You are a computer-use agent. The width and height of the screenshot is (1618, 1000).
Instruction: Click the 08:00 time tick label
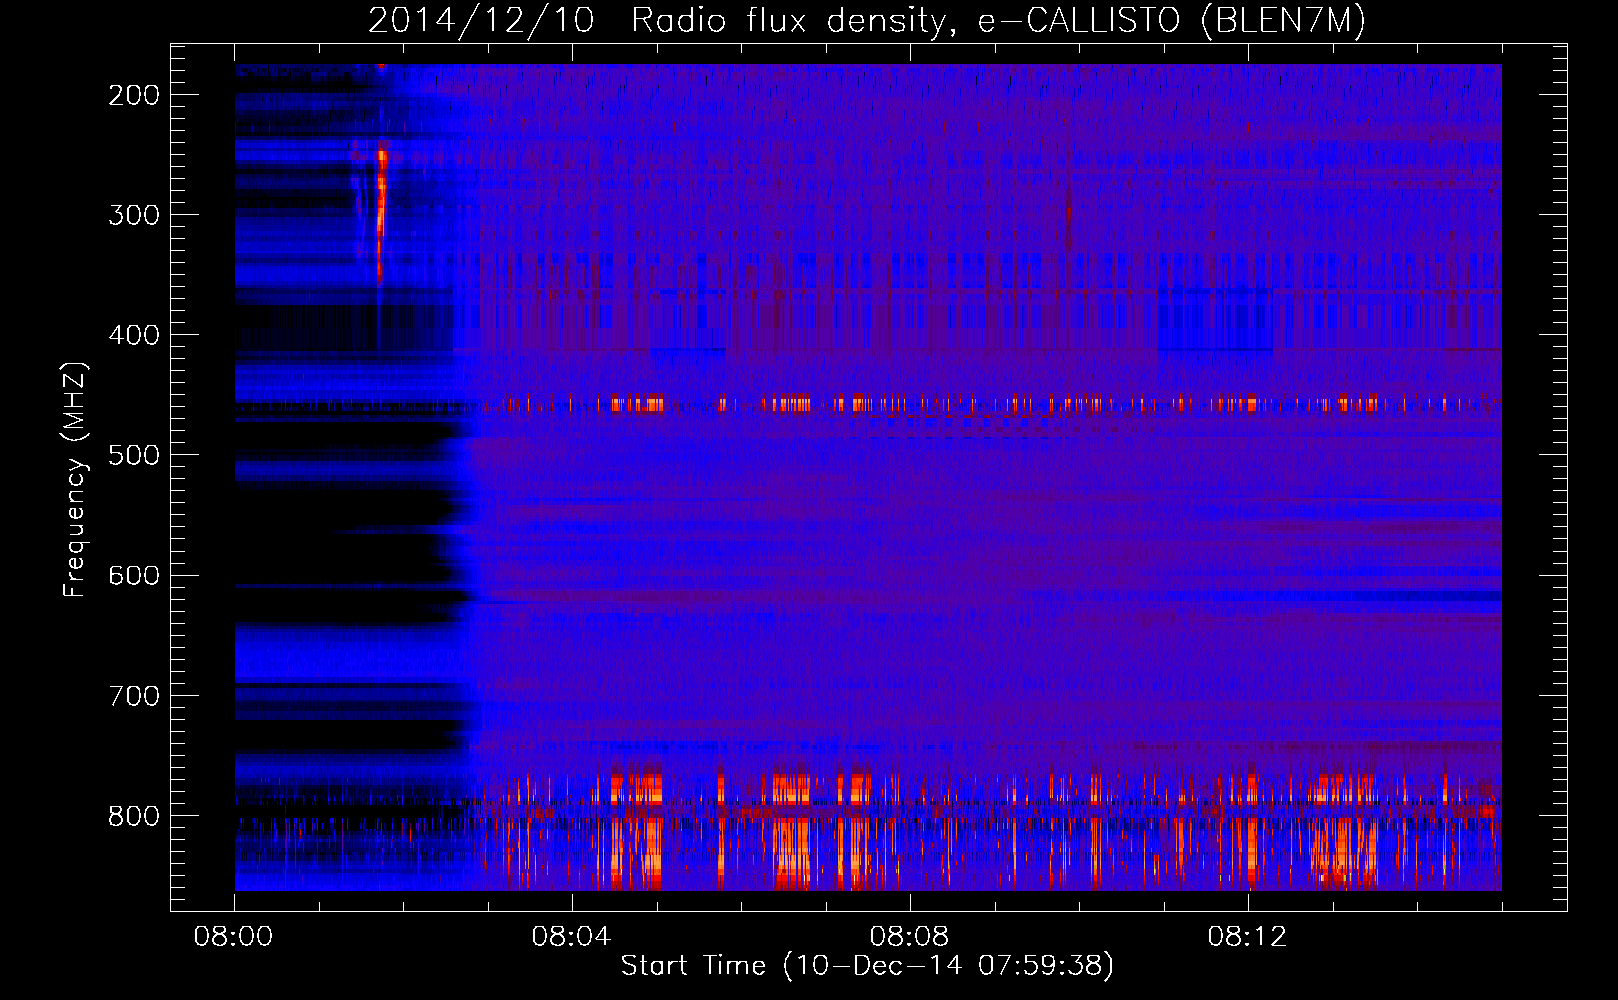coord(234,937)
